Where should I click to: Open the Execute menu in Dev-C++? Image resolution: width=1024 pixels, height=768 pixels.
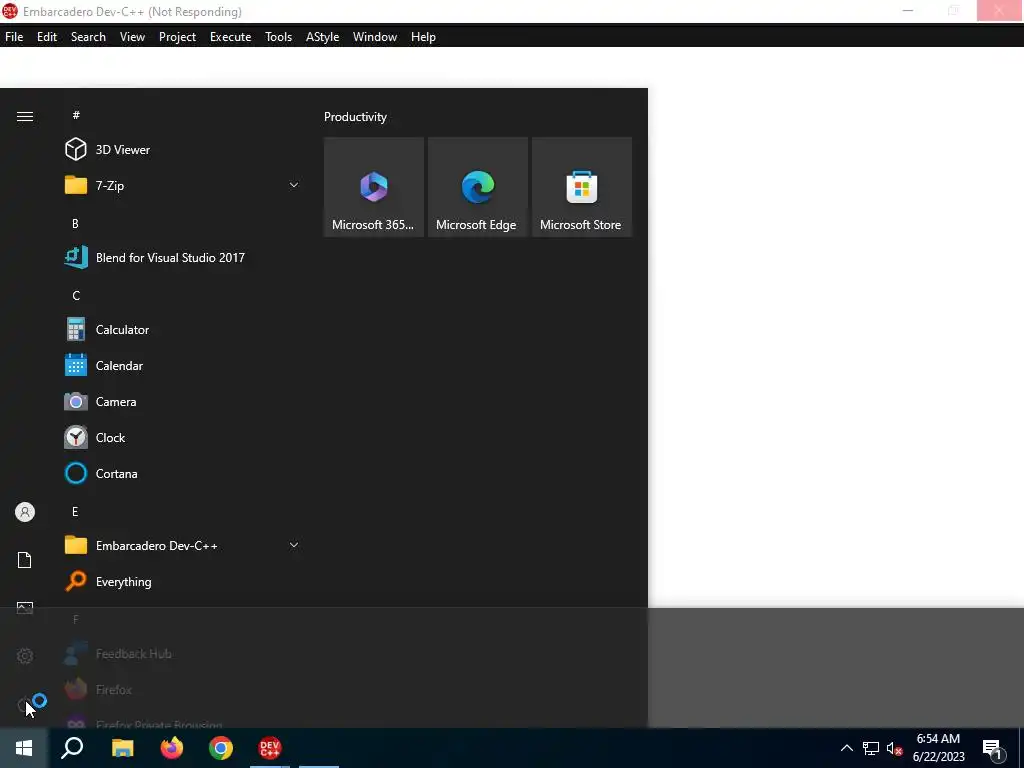coord(230,37)
